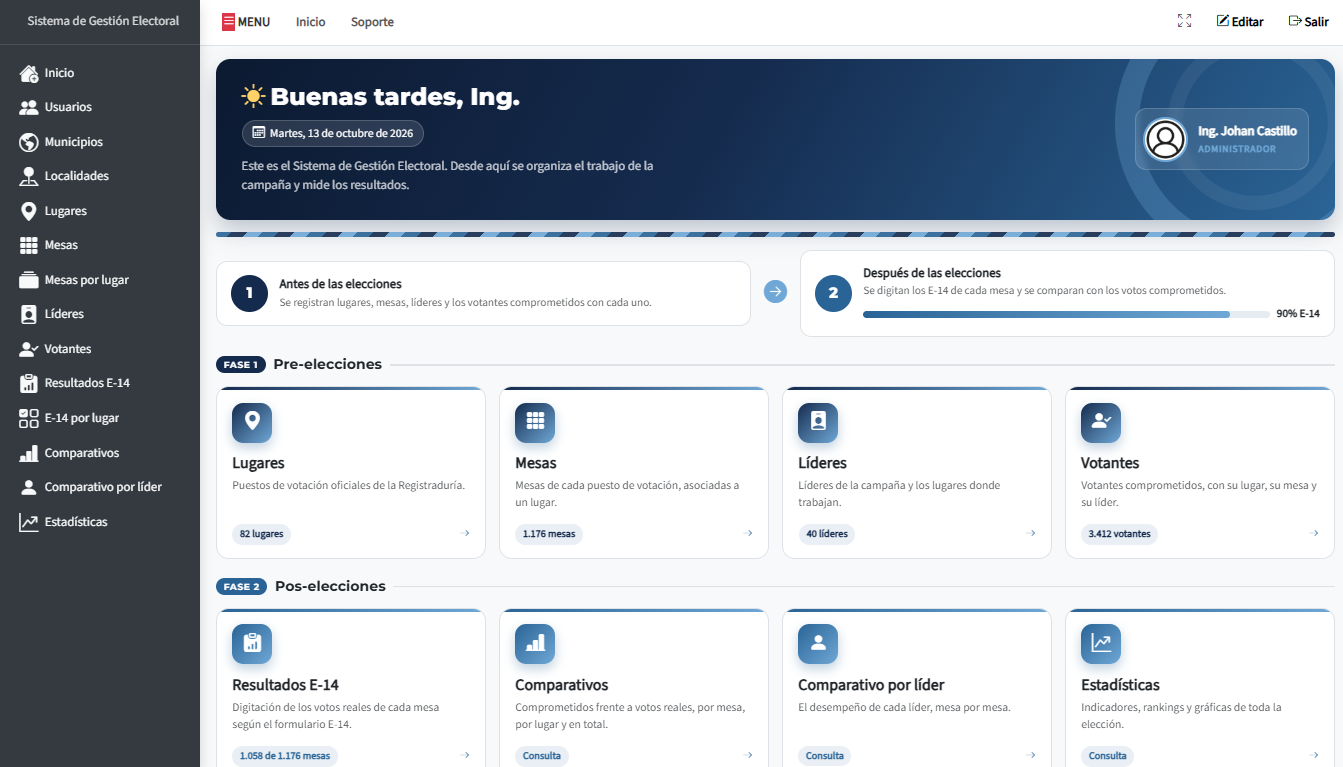The width and height of the screenshot is (1343, 767).
Task: Open the Usuarios people icon in sidebar
Action: pyautogui.click(x=29, y=107)
